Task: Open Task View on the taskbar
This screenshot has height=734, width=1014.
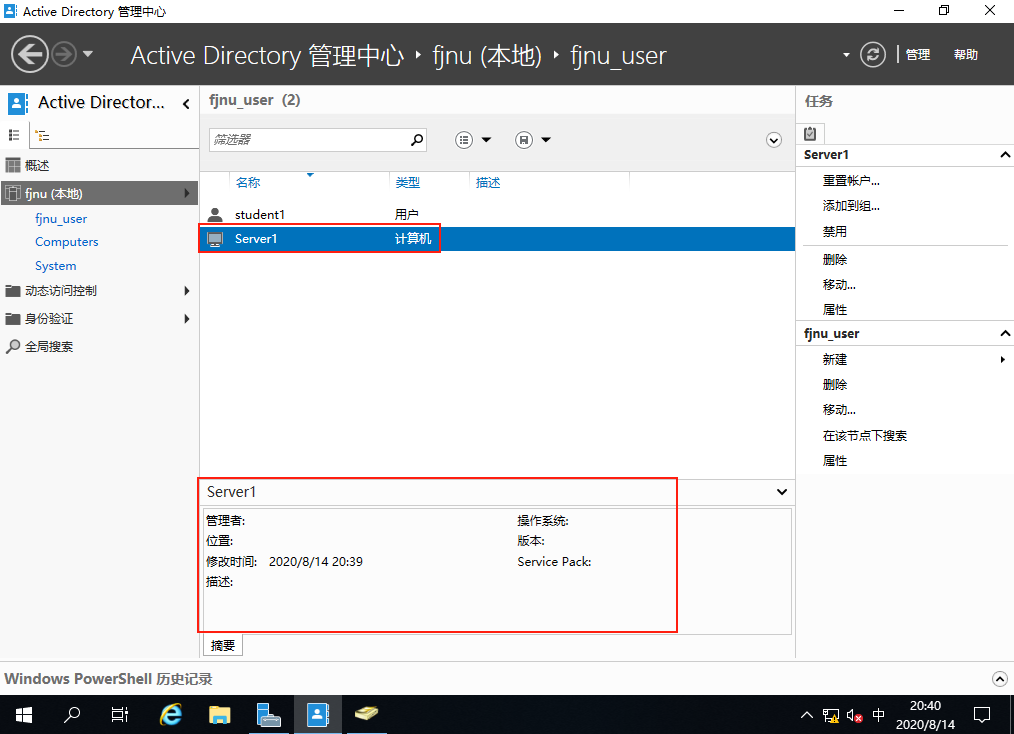Action: tap(120, 715)
